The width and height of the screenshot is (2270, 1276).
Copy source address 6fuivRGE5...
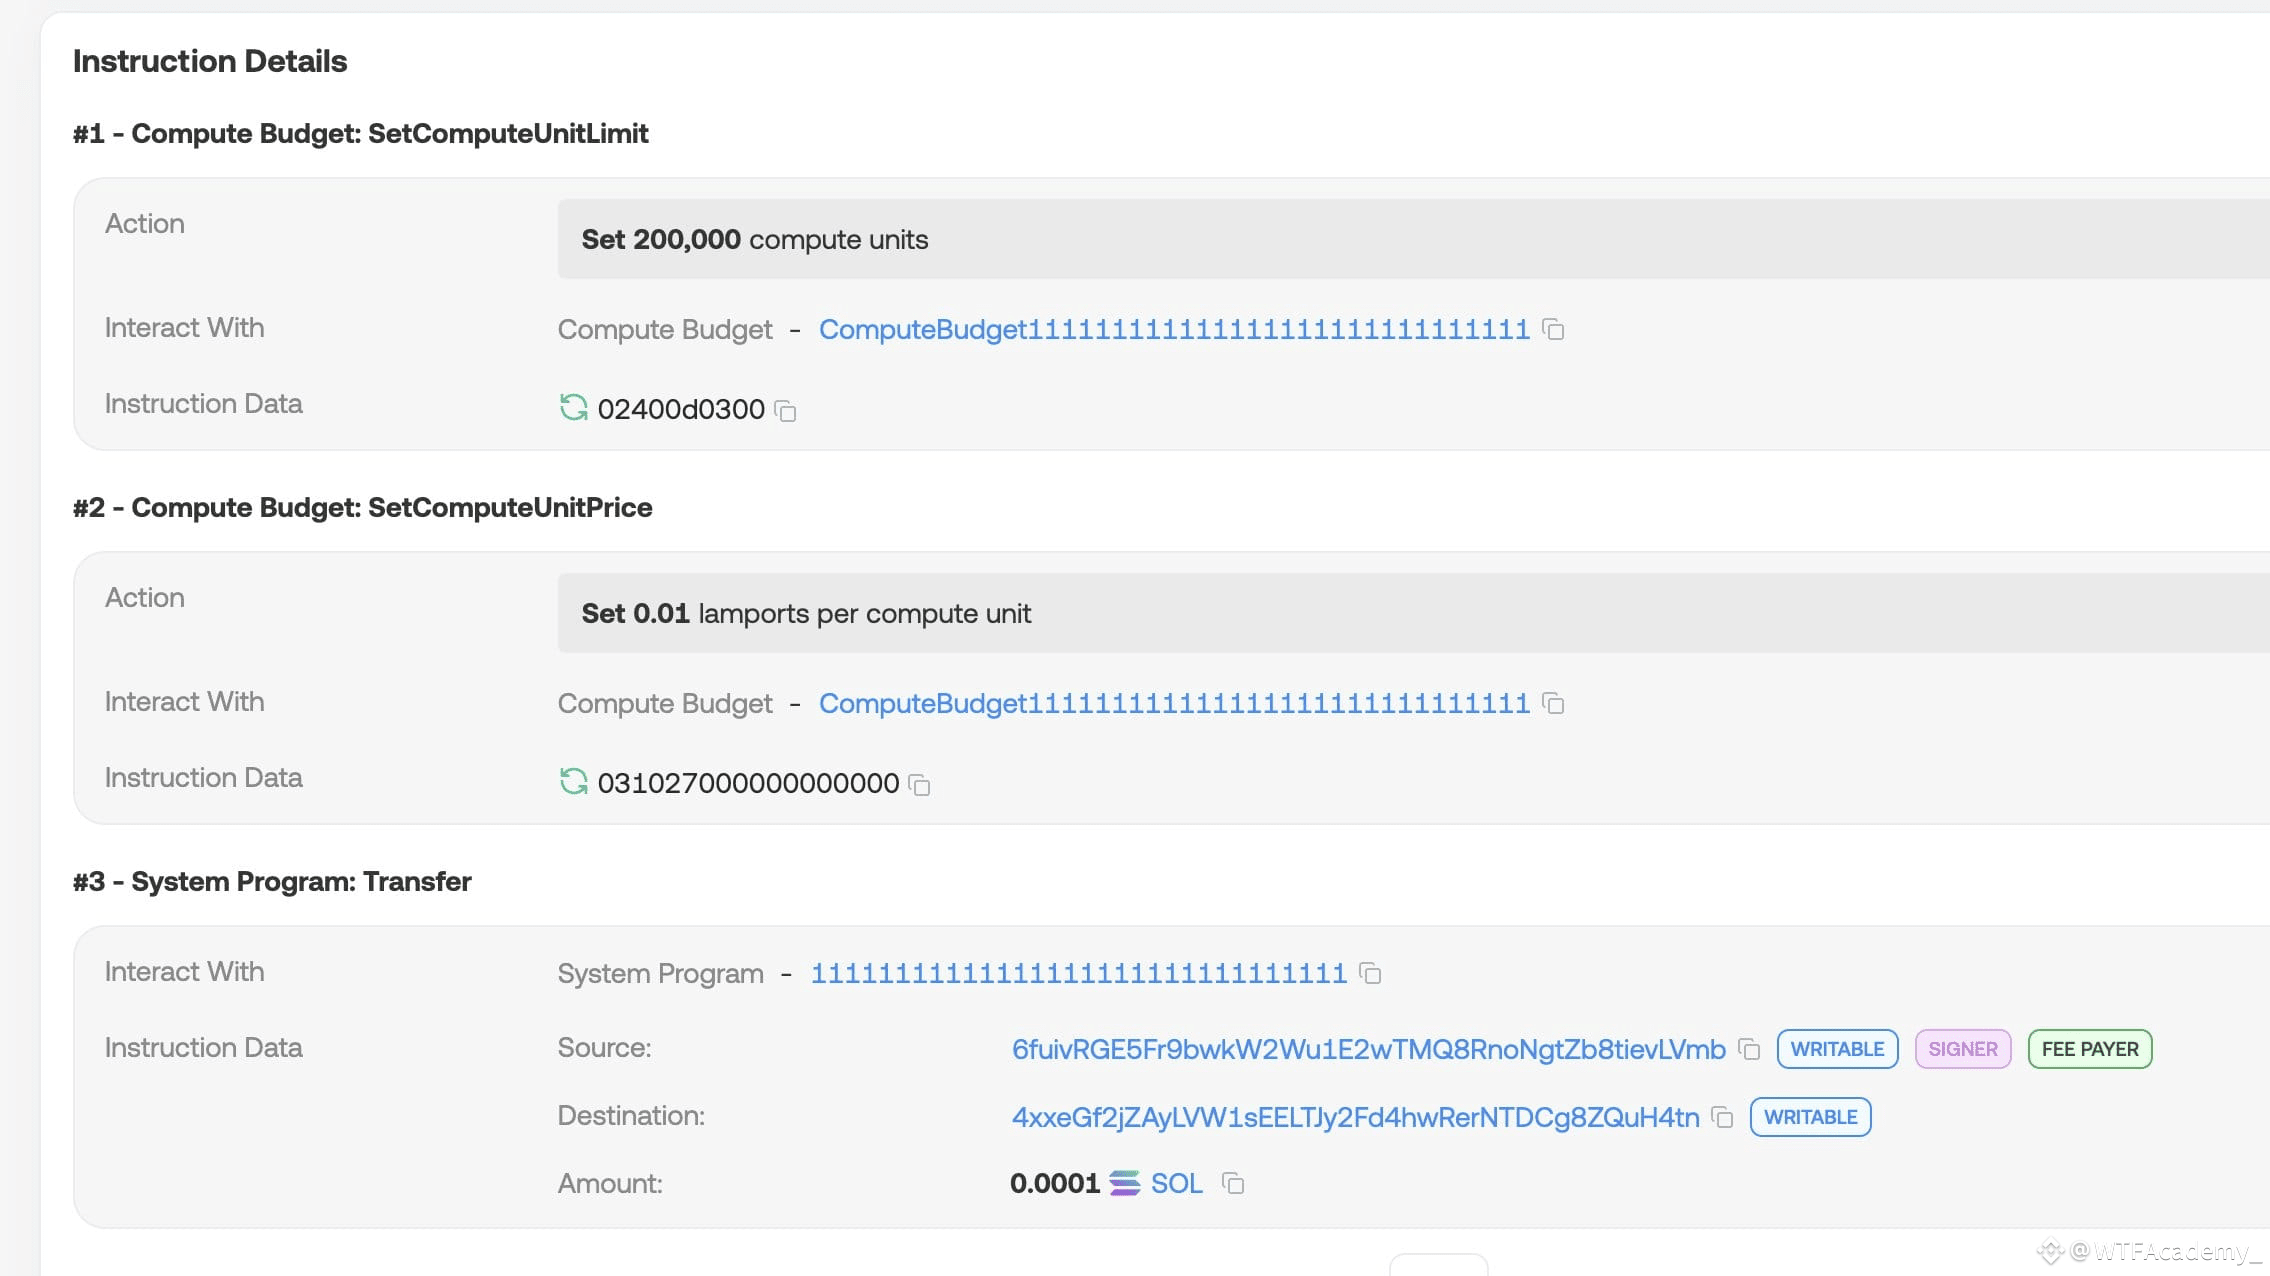coord(1749,1049)
